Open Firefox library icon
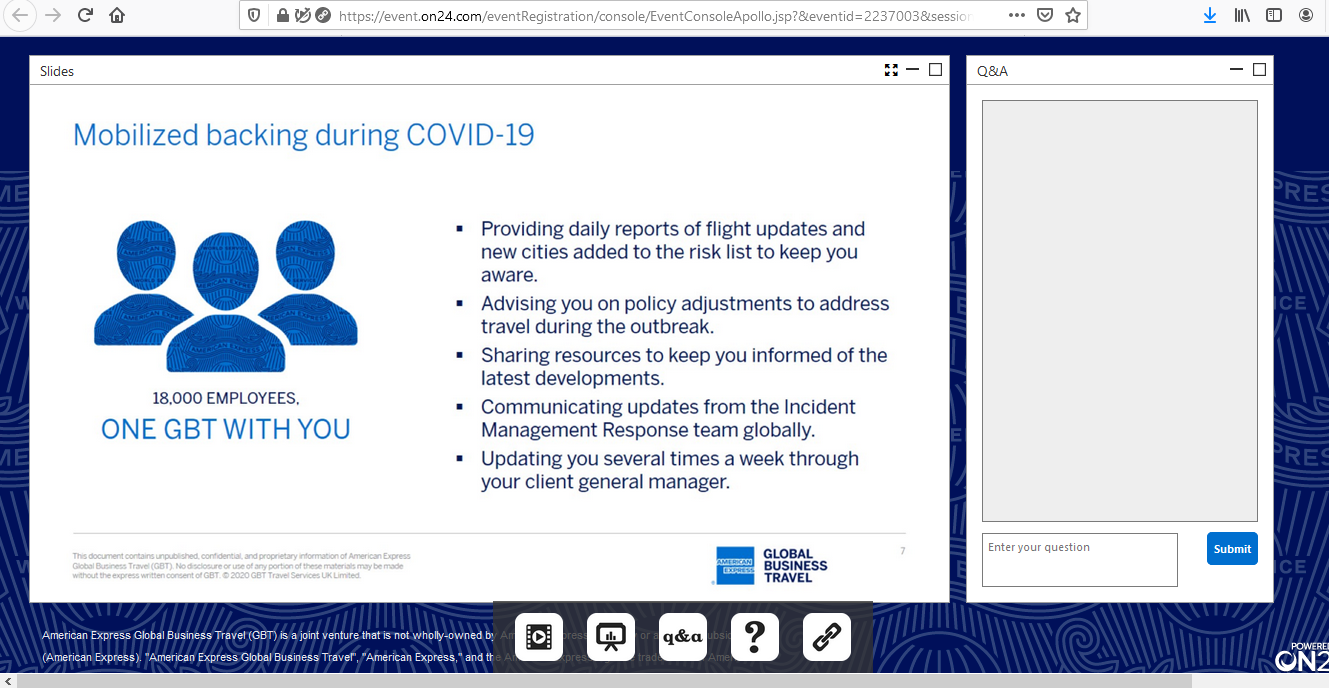Viewport: 1329px width, 688px height. click(1242, 16)
